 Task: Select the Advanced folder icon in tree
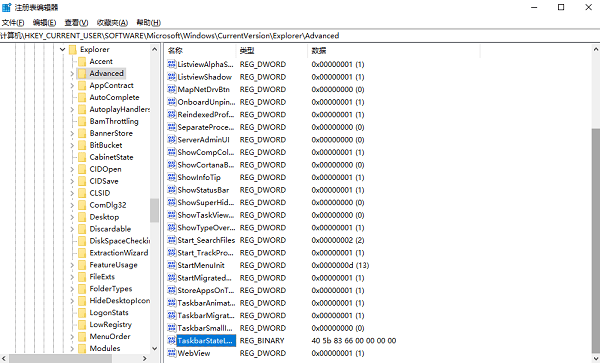pos(82,73)
